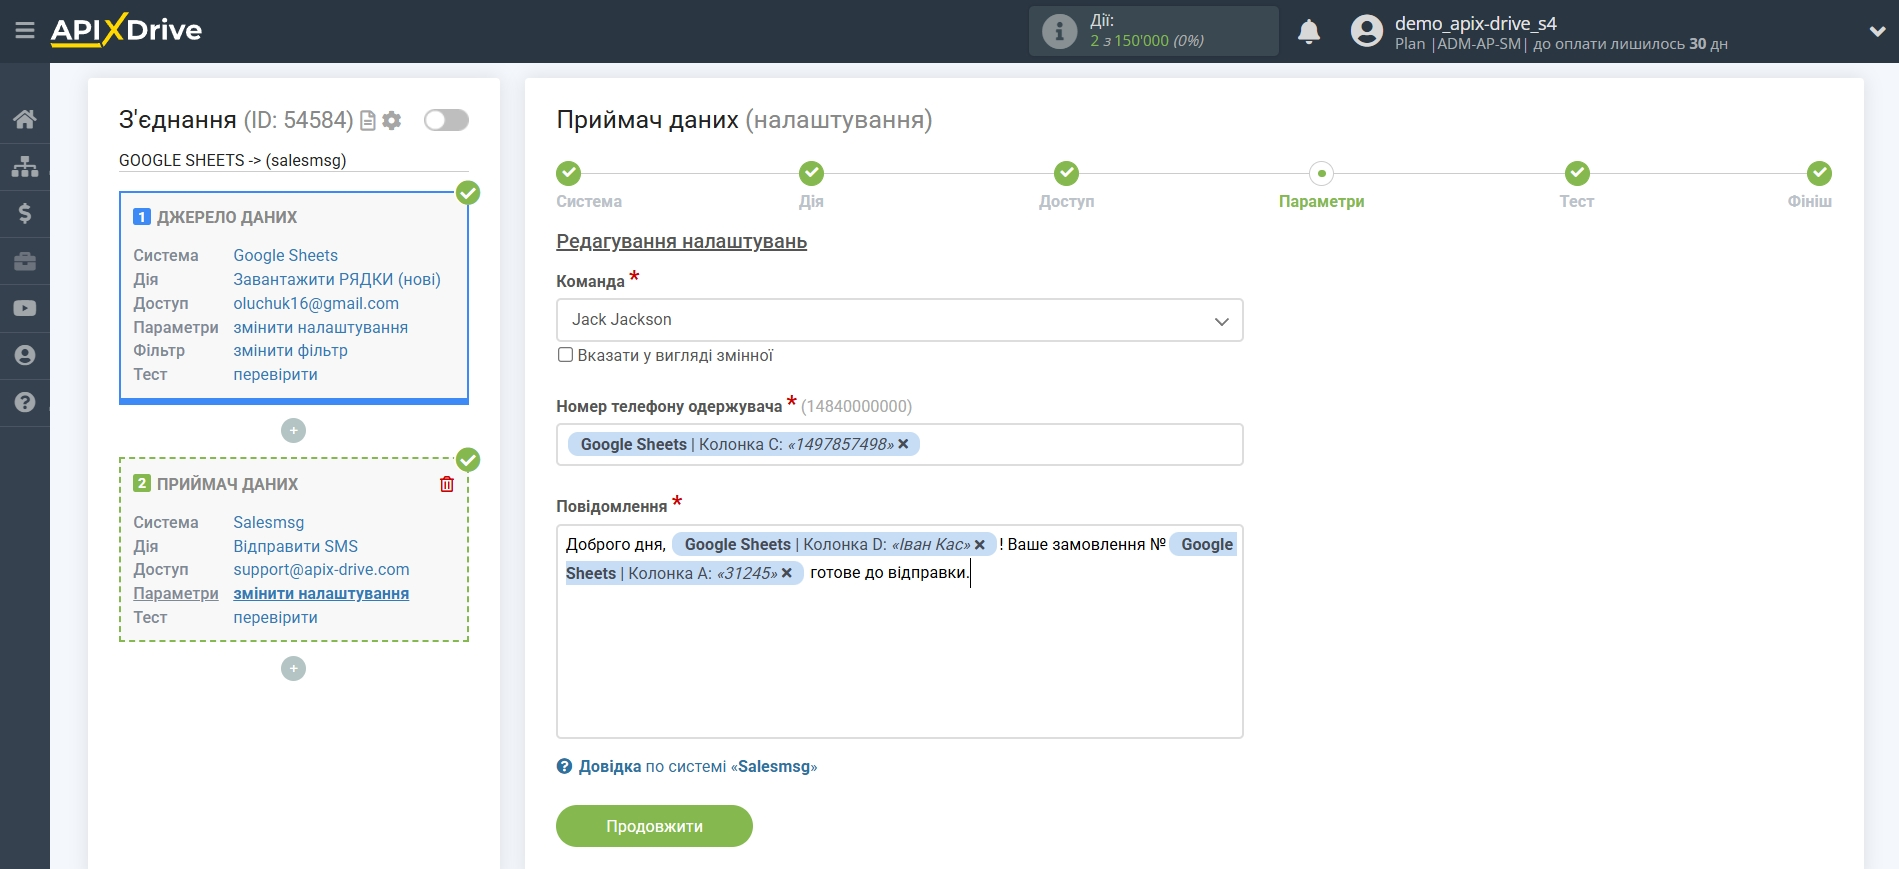Image resolution: width=1899 pixels, height=869 pixels.
Task: Click the connection name 'GOOGLE SHEETS -> (salesmsg)'
Action: pos(232,161)
